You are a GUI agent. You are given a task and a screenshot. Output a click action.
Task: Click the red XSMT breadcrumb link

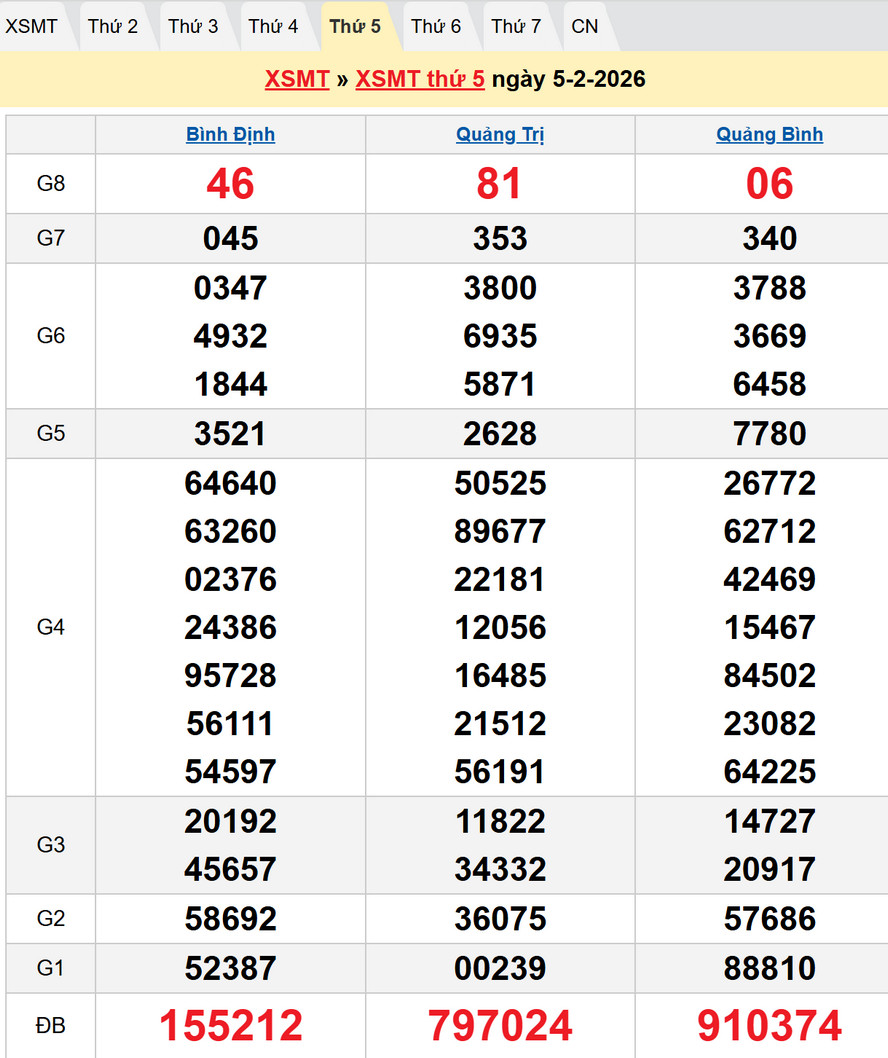pos(297,79)
